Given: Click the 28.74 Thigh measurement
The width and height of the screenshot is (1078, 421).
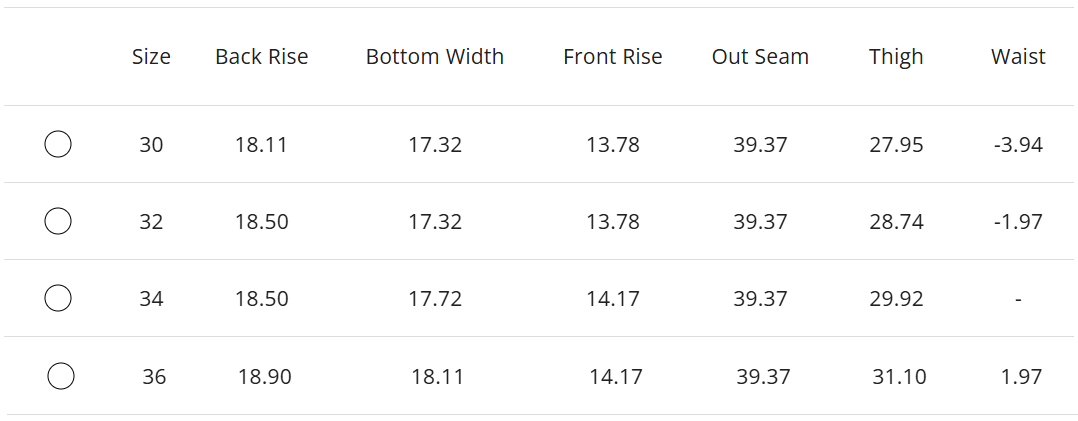Looking at the screenshot, I should 896,222.
